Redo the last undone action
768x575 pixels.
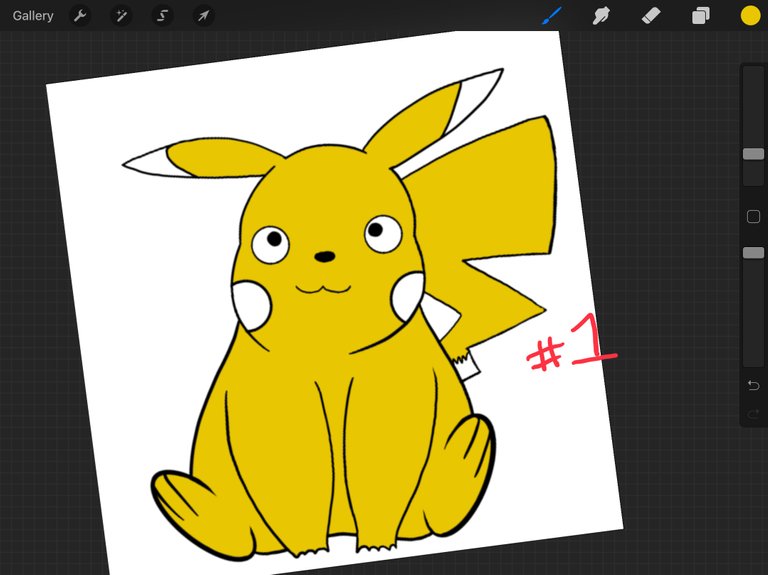753,415
